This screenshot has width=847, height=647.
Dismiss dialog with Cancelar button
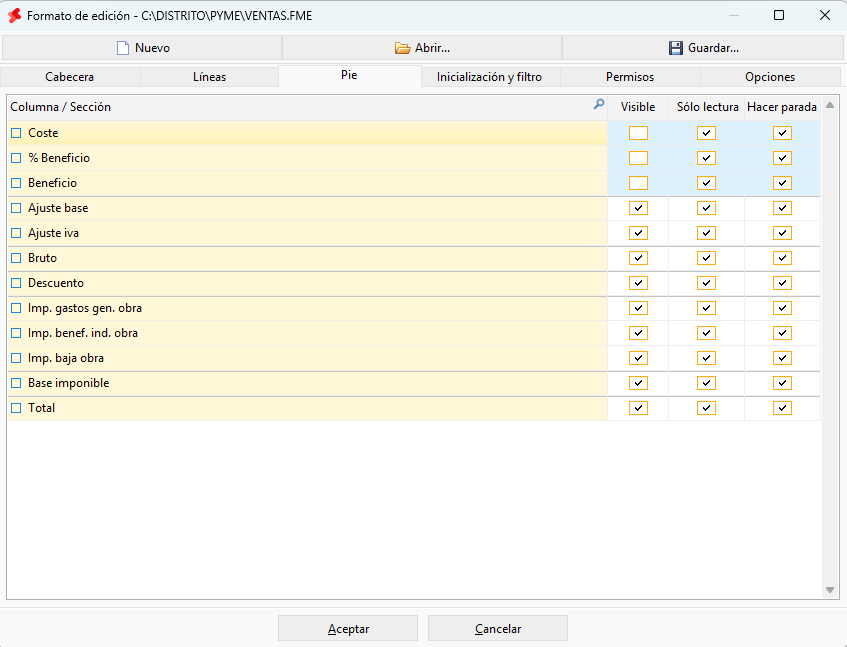(x=498, y=629)
